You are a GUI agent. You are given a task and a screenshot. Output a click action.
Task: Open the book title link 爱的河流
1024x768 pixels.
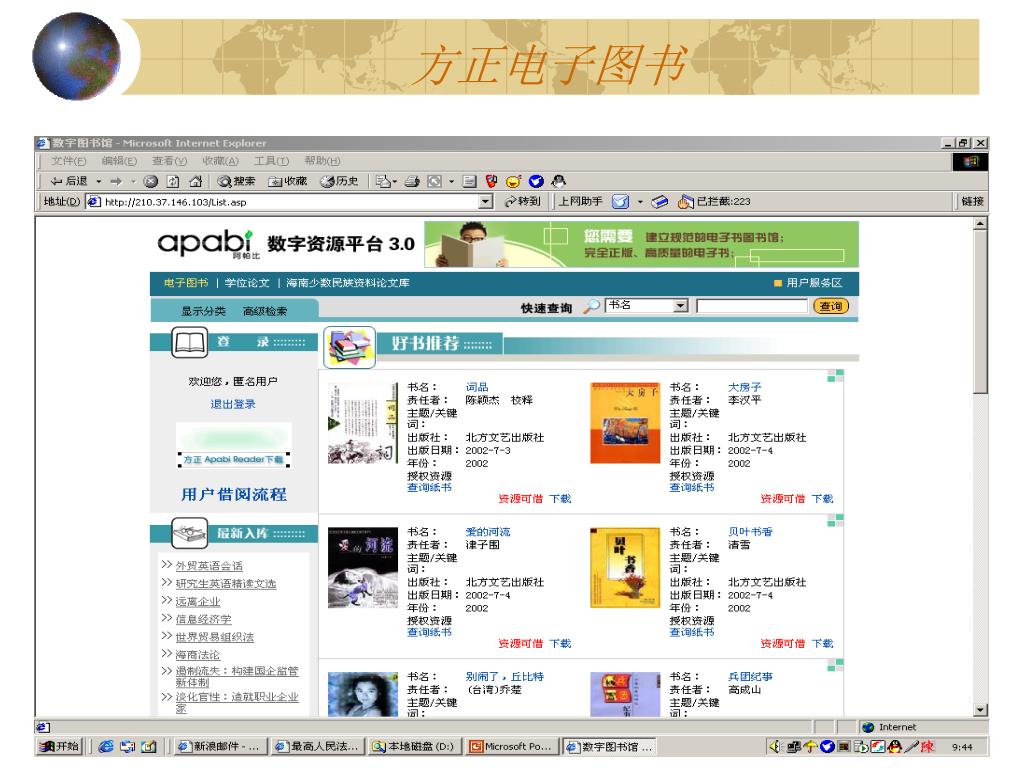(488, 532)
